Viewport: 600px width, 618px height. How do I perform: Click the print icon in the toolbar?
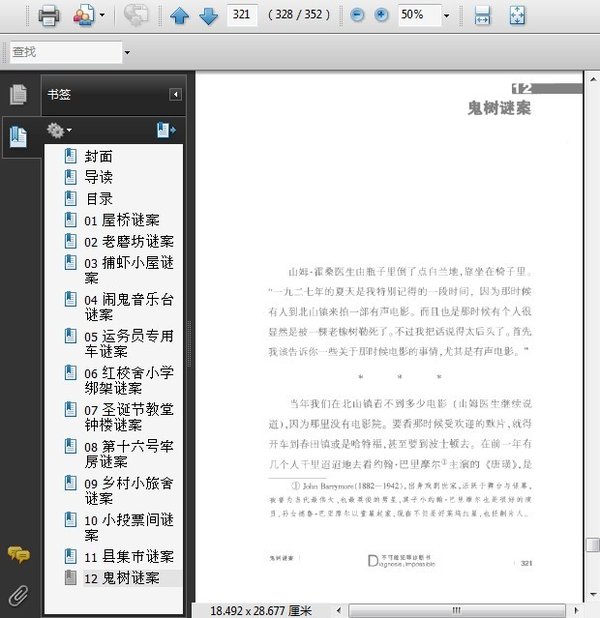tap(49, 15)
